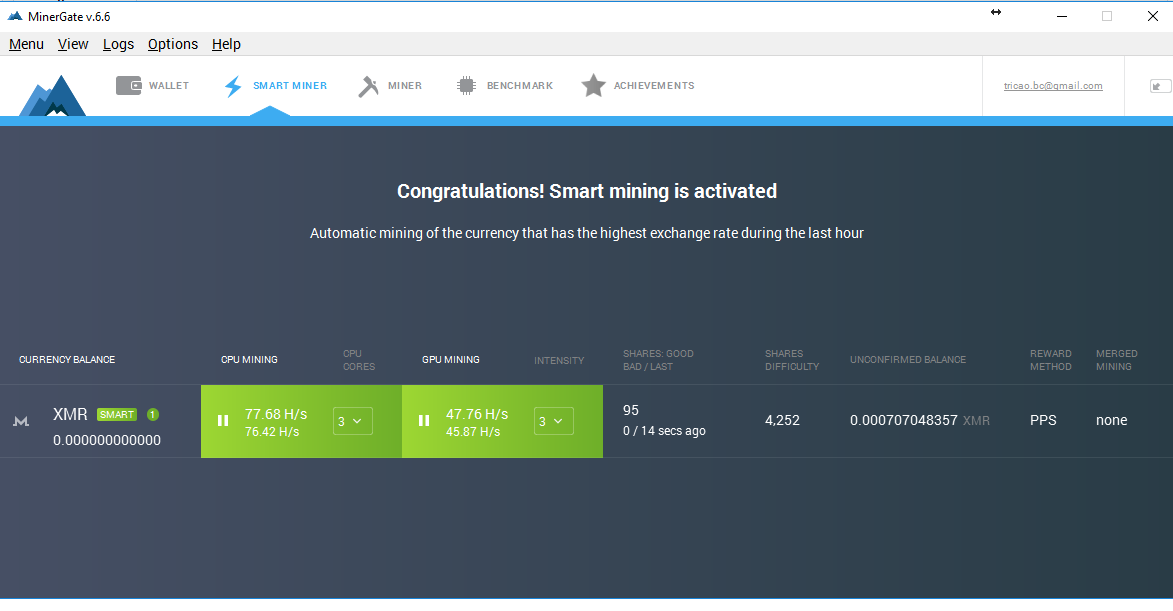This screenshot has width=1173, height=611.
Task: Click the chip Benchmark icon
Action: click(x=466, y=85)
